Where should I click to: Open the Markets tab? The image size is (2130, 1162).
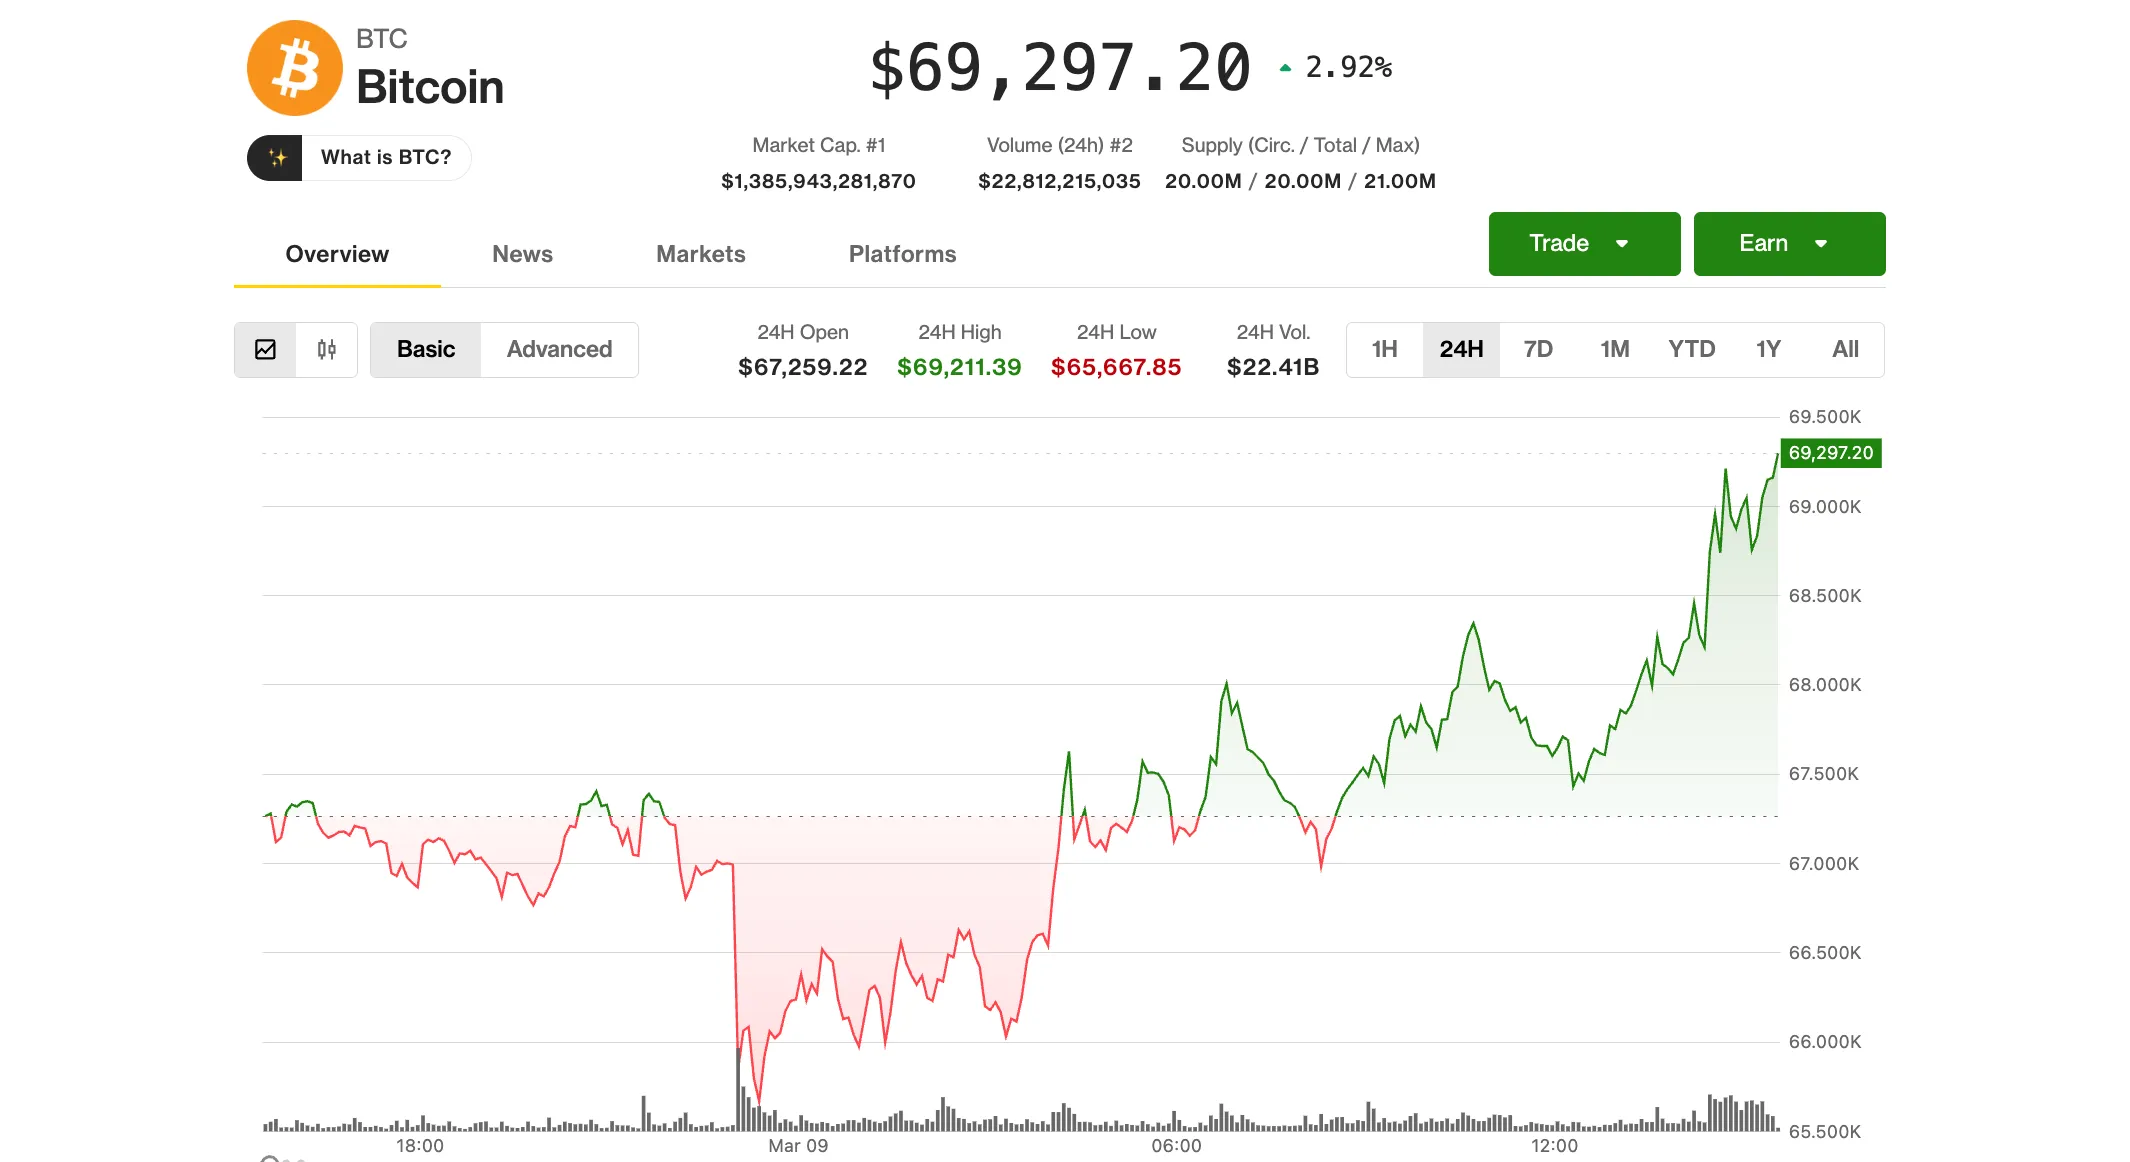point(700,254)
